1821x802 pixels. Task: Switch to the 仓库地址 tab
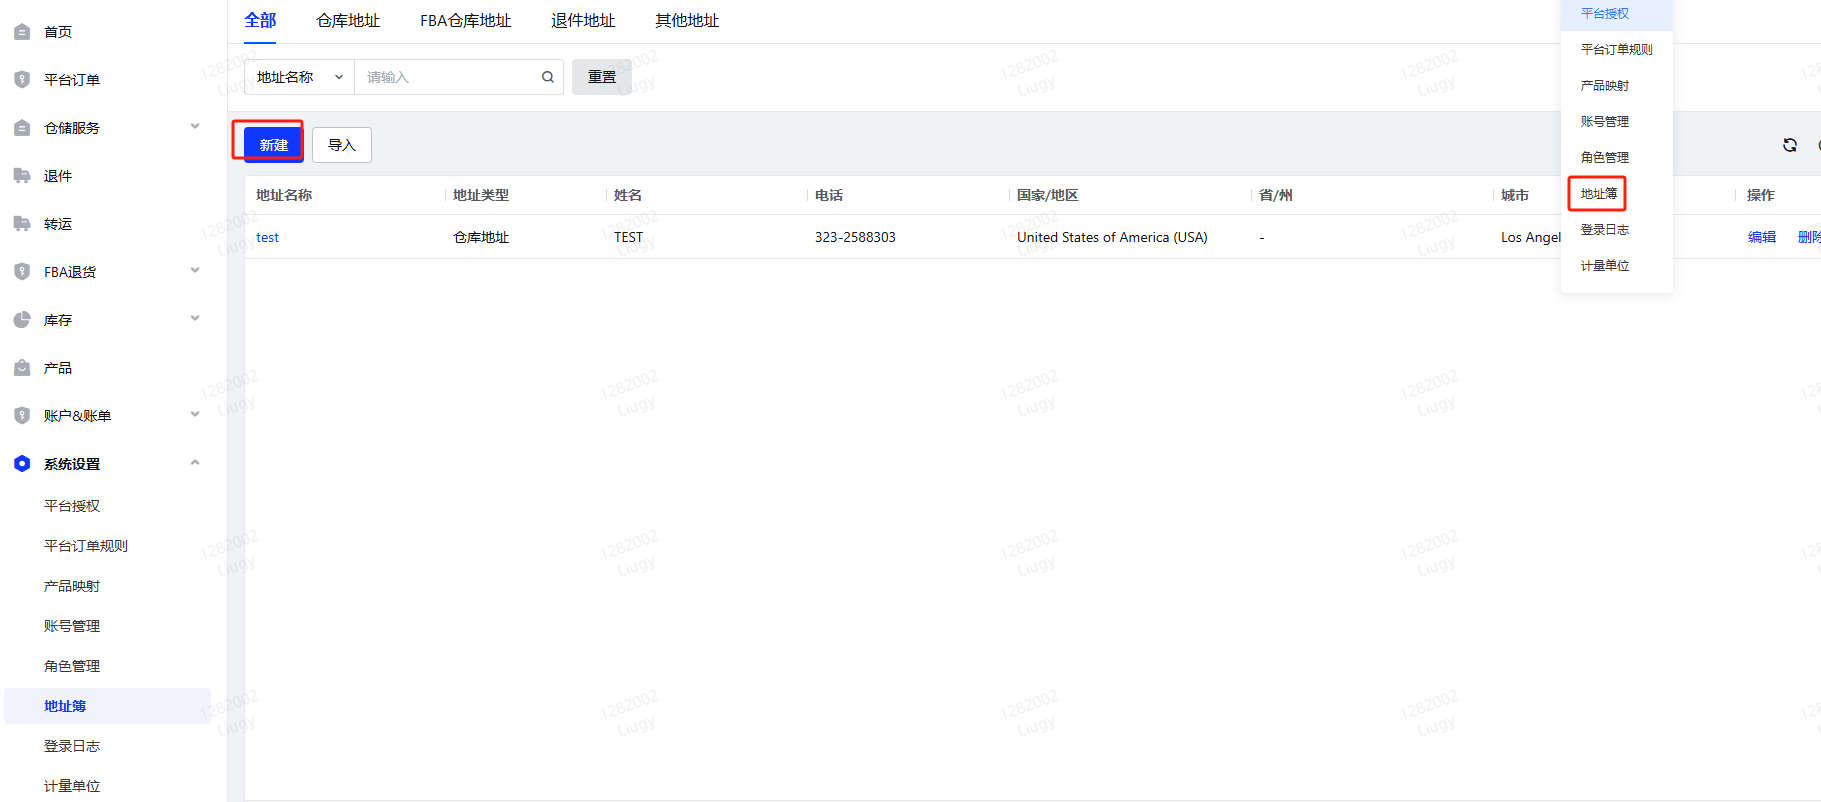(348, 21)
